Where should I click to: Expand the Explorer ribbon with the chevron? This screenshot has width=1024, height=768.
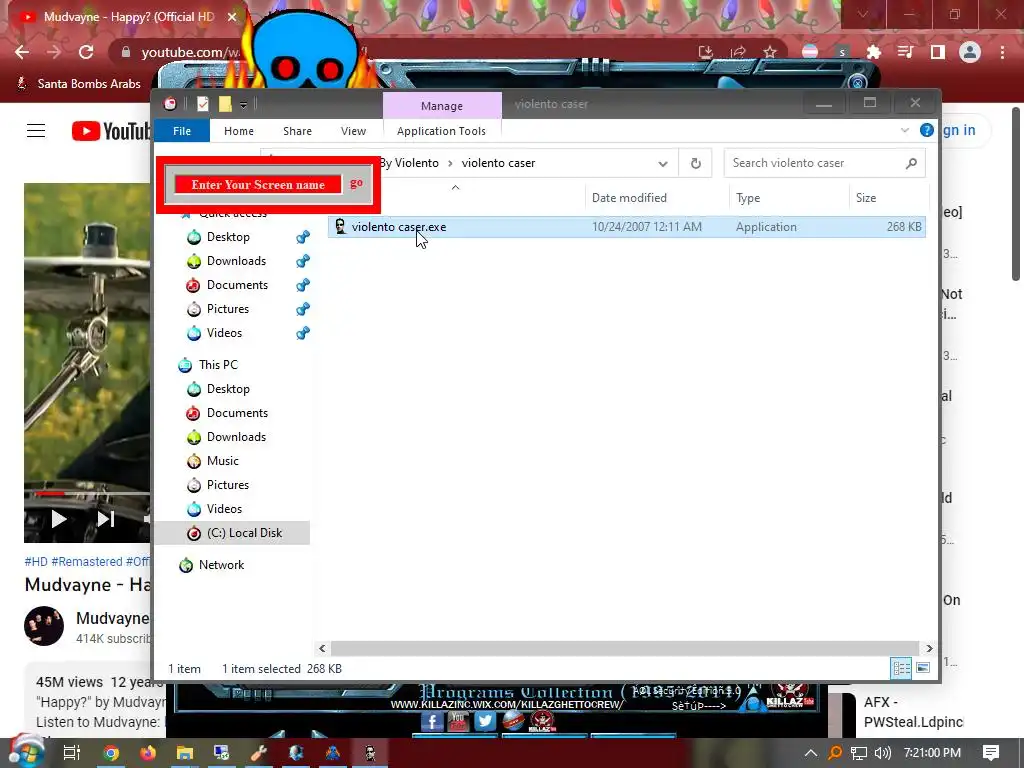tap(904, 130)
